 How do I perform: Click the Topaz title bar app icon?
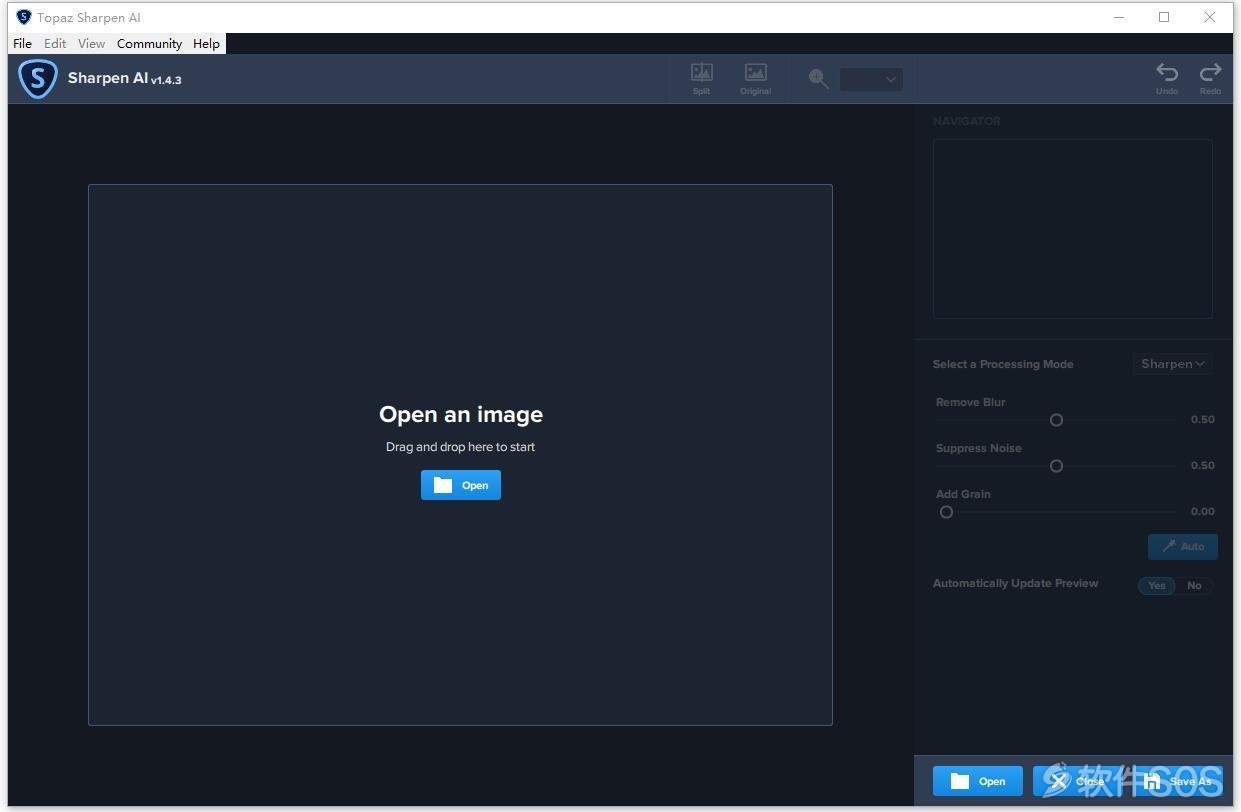click(24, 17)
